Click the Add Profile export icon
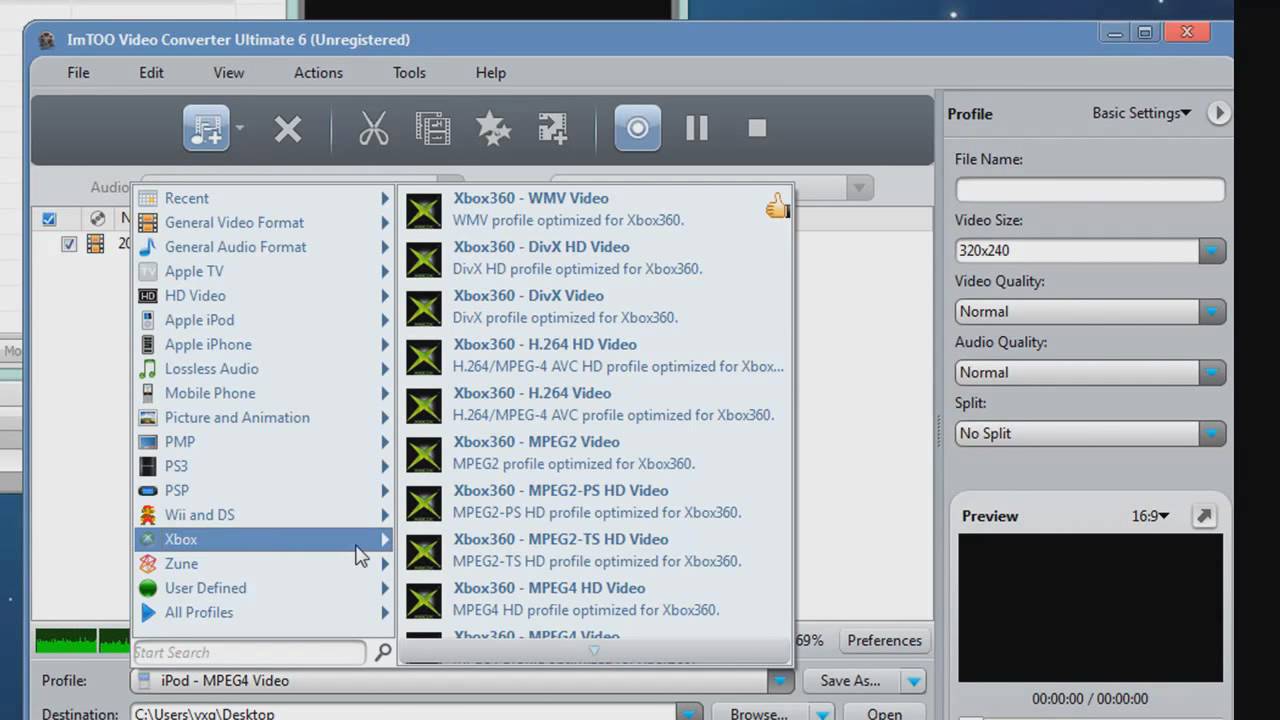Screen dimensions: 1280x720 point(553,128)
